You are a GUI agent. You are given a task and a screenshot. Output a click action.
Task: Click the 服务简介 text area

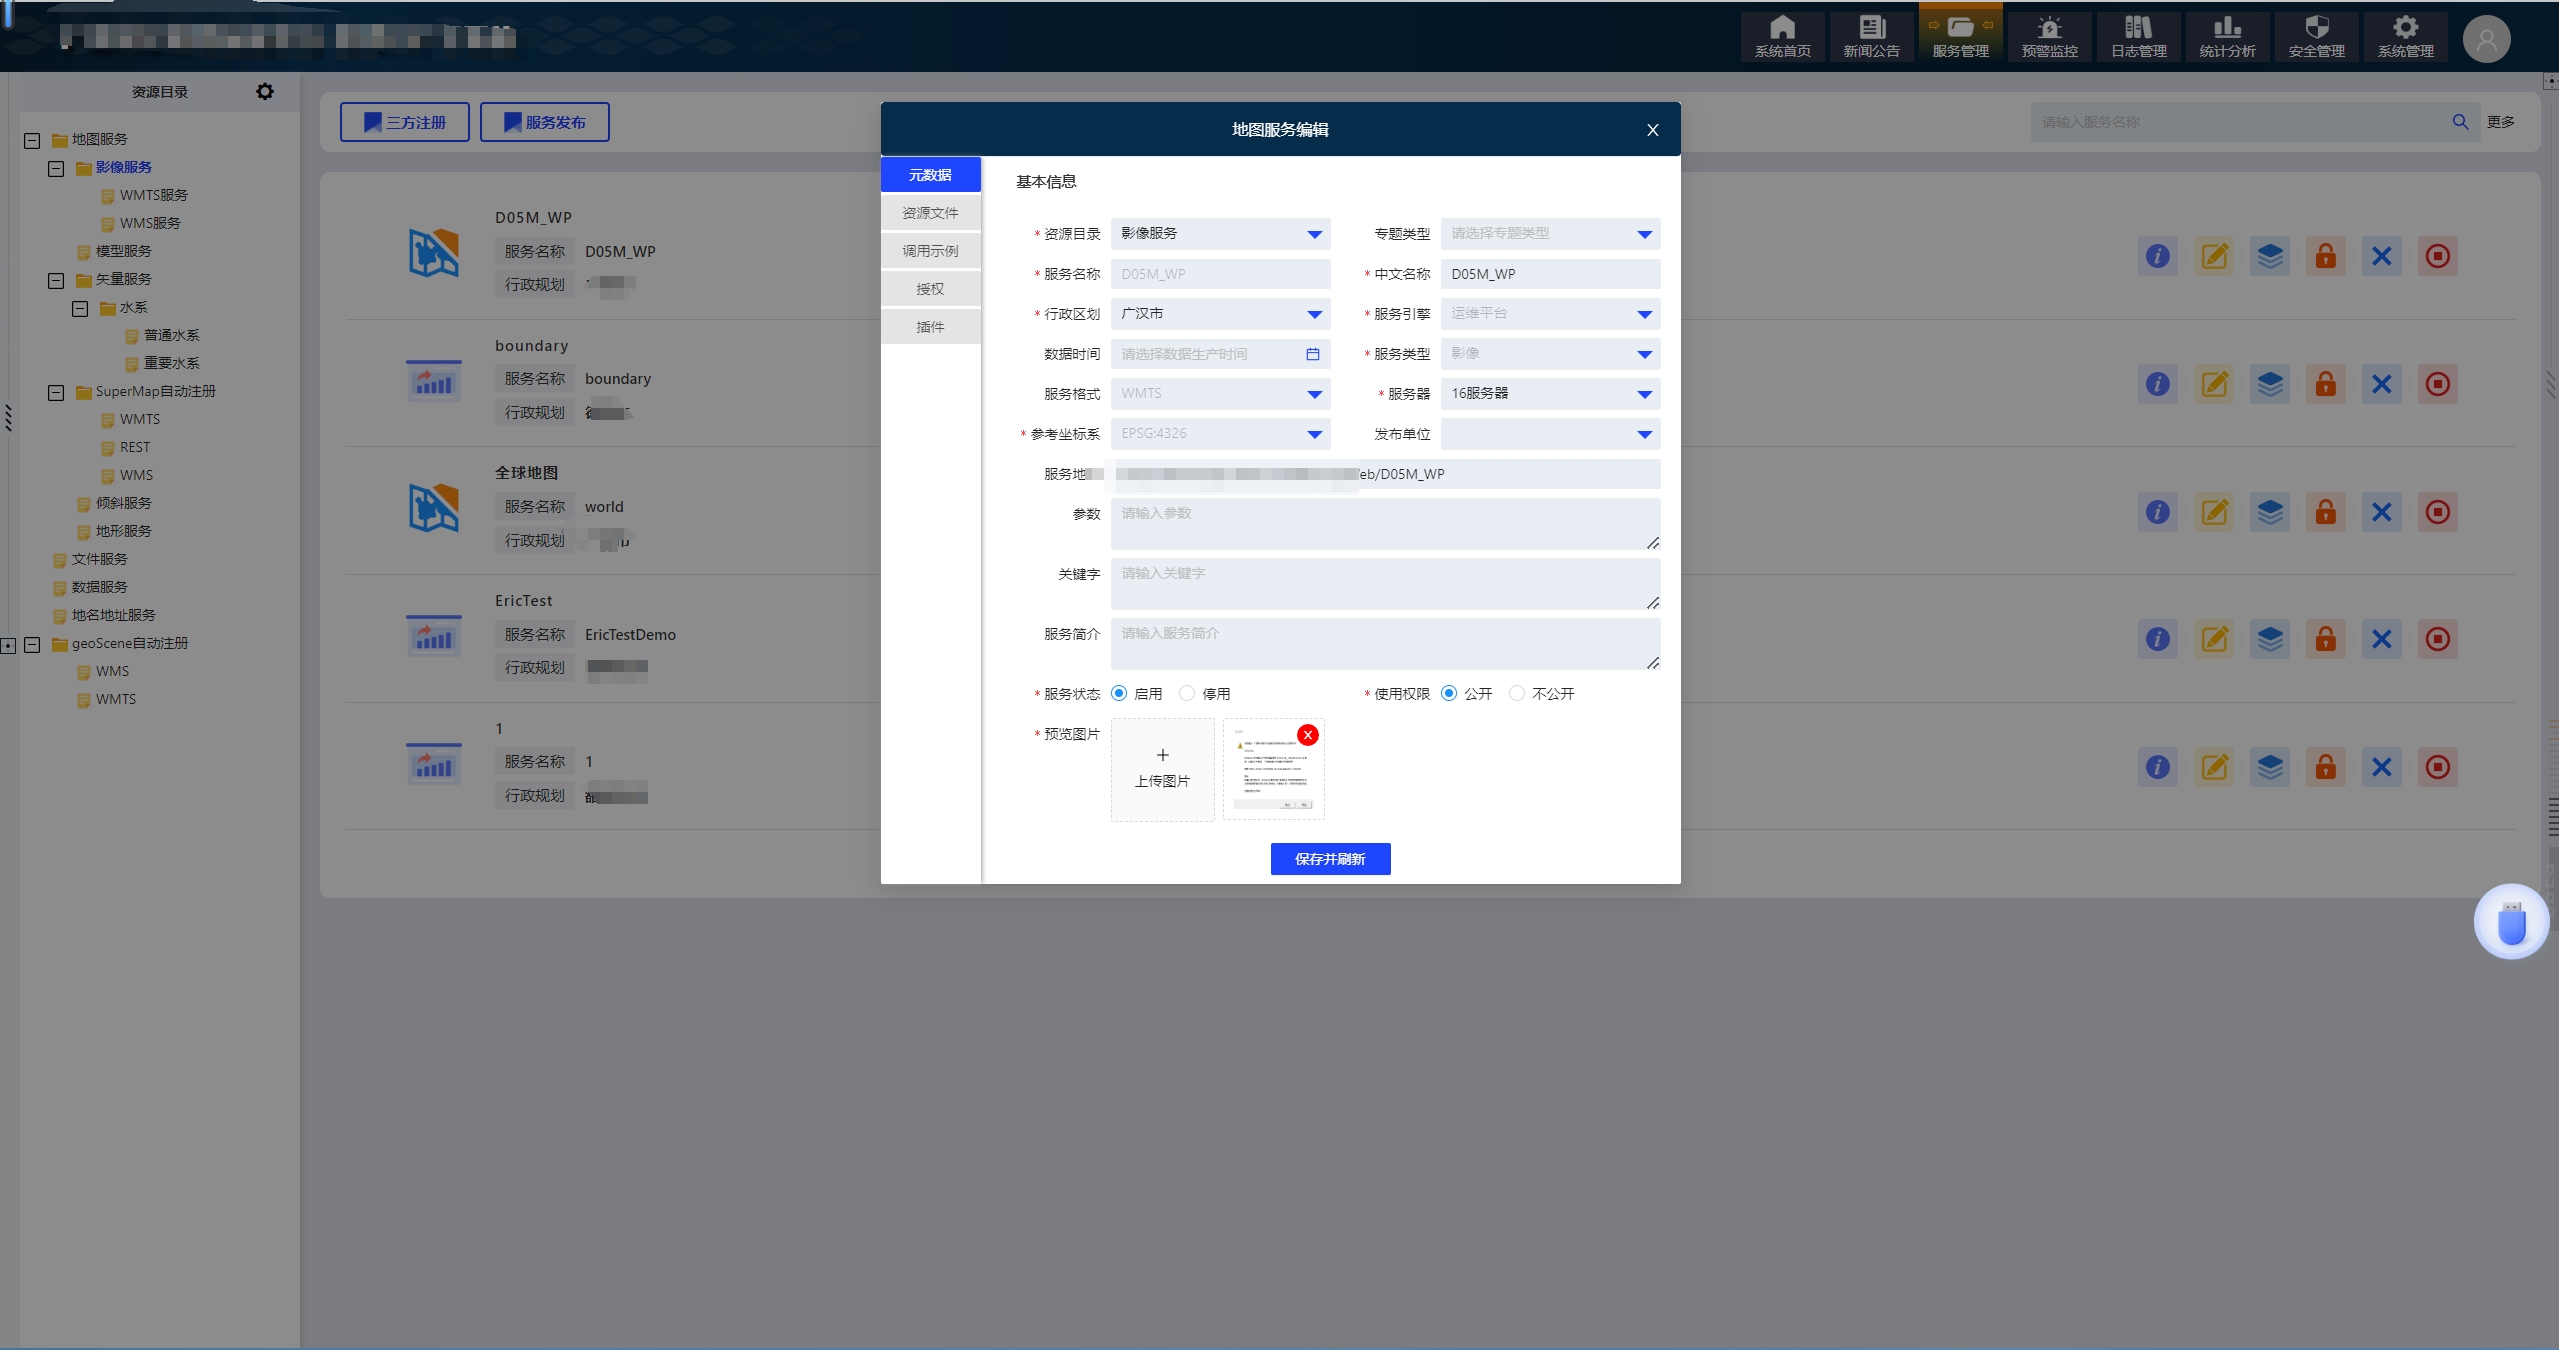pos(1385,644)
